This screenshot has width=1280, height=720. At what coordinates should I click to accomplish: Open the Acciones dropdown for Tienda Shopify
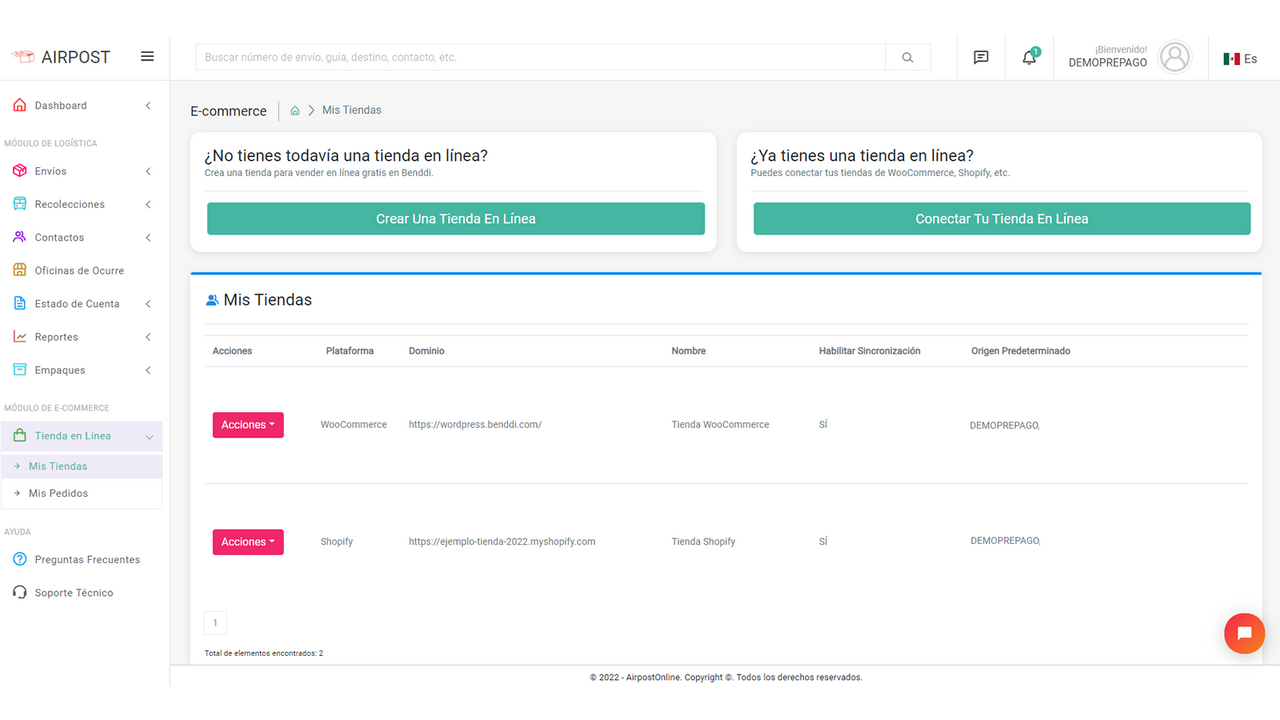(x=248, y=541)
